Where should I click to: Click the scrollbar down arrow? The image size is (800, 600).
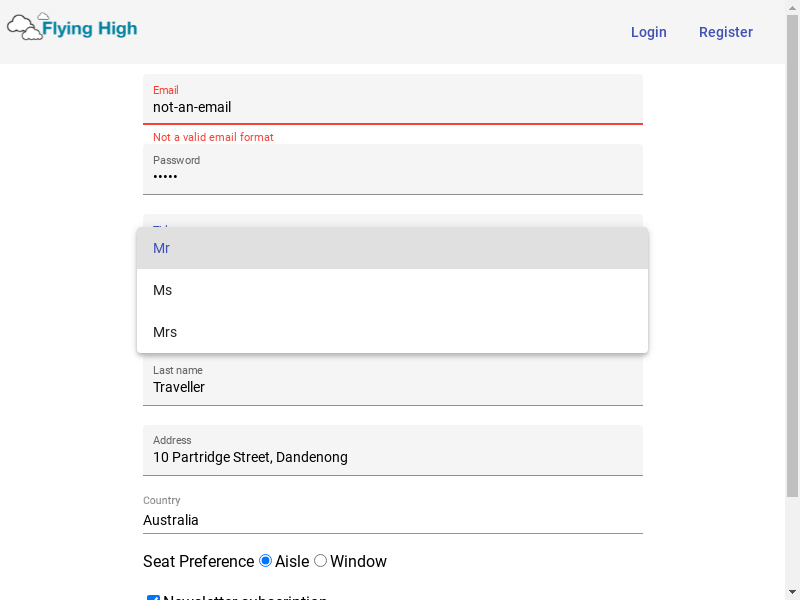pos(792,593)
